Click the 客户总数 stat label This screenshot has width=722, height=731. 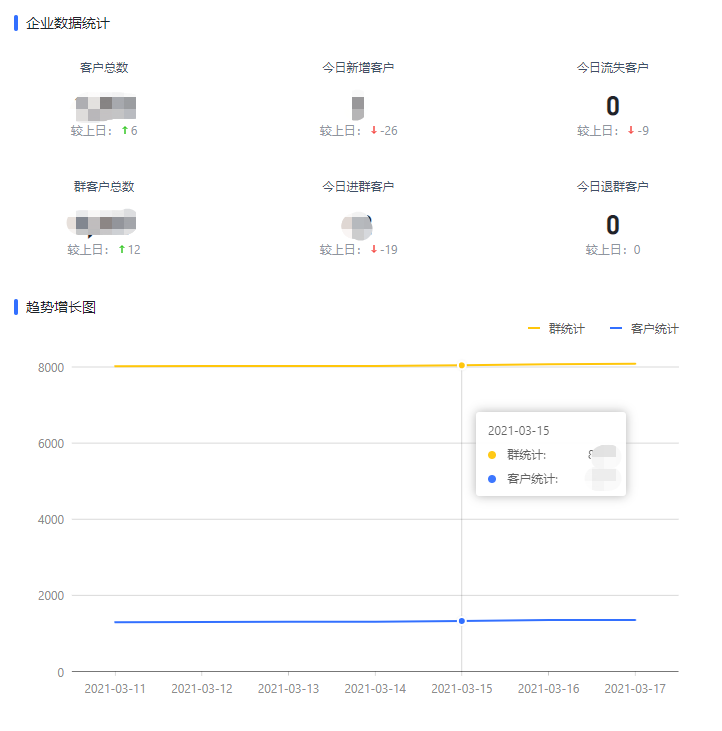pos(104,68)
